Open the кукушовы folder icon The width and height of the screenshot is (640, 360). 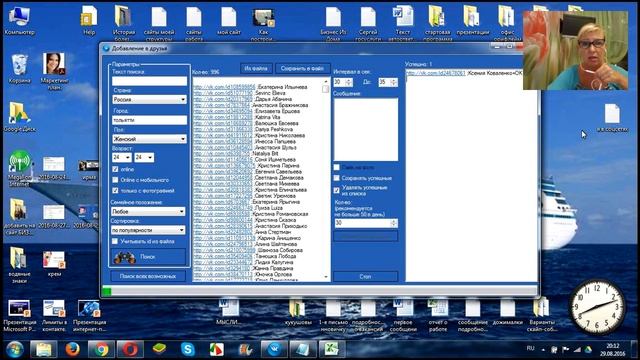pos(298,312)
